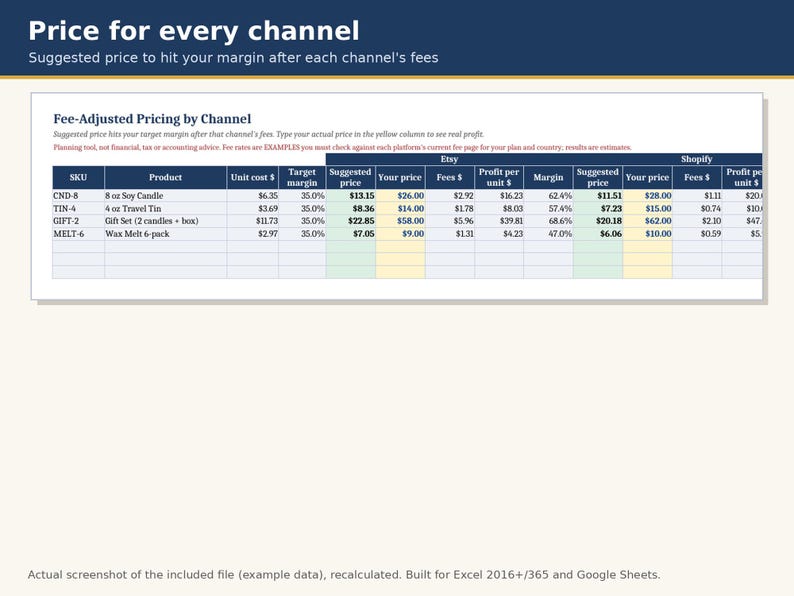Click the $2.92 Etsy fees cell

coord(450,195)
